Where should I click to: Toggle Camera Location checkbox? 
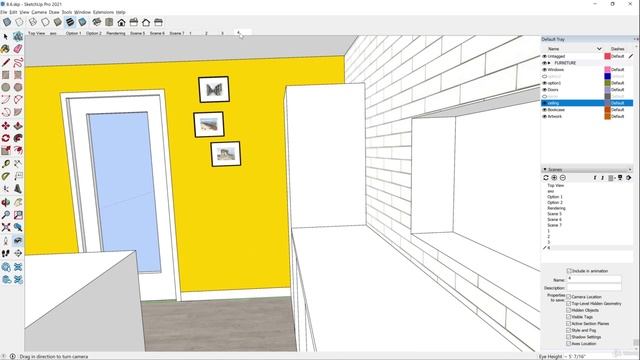(569, 297)
